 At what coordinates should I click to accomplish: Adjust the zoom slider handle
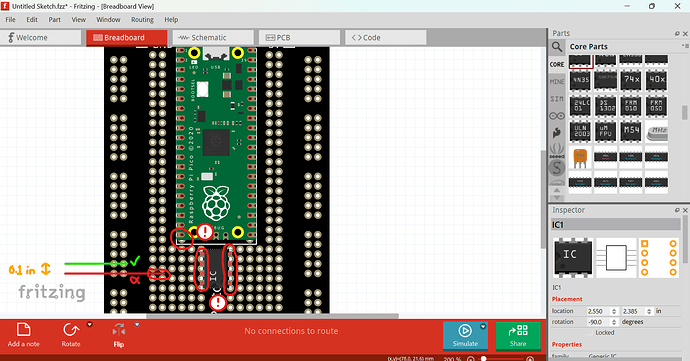tap(484, 358)
